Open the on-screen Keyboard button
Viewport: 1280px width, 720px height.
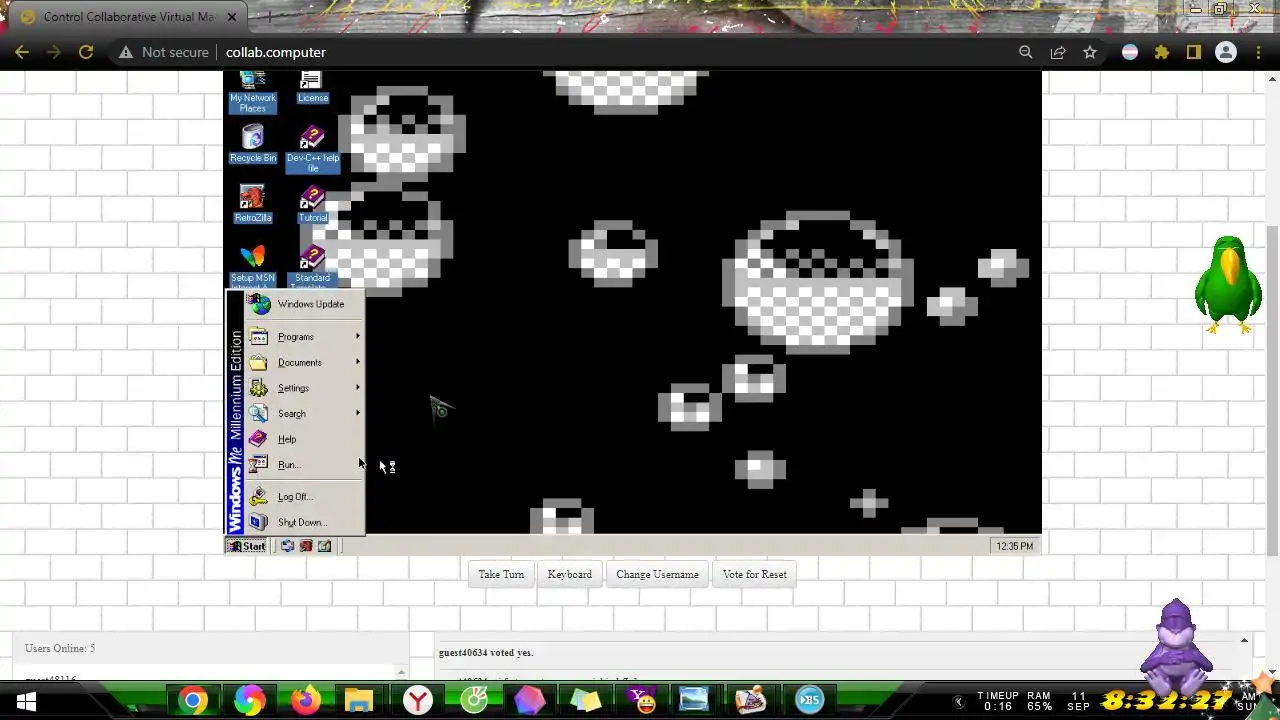pos(570,574)
